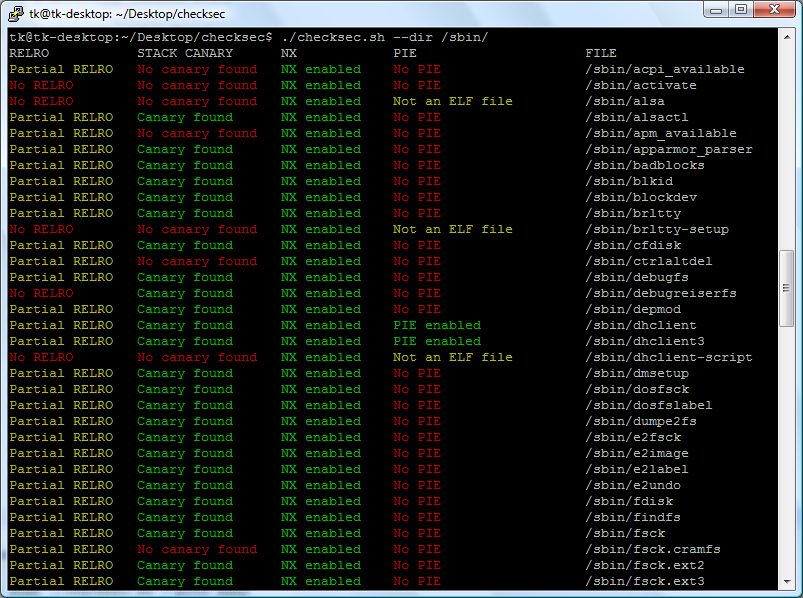Click '/sbin/dhclient-script' file path
Viewport: 803px width, 598px height.
point(669,357)
